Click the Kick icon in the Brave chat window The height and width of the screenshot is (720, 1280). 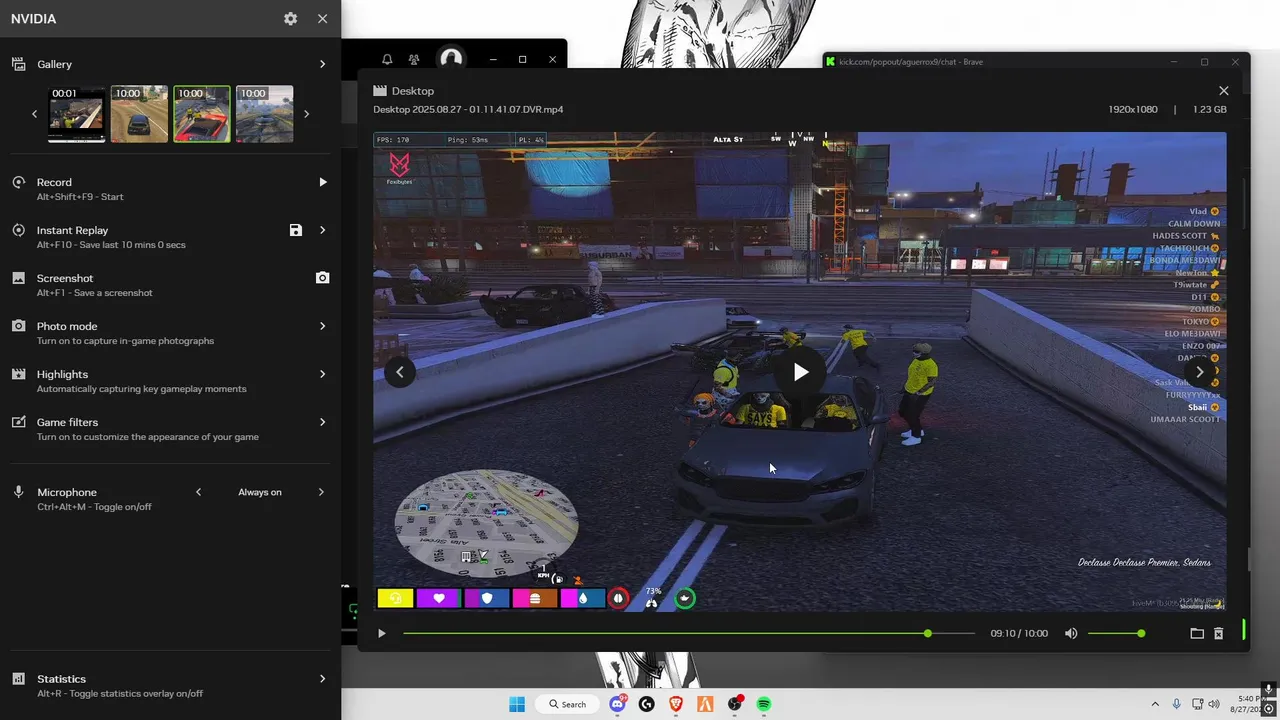coord(830,62)
